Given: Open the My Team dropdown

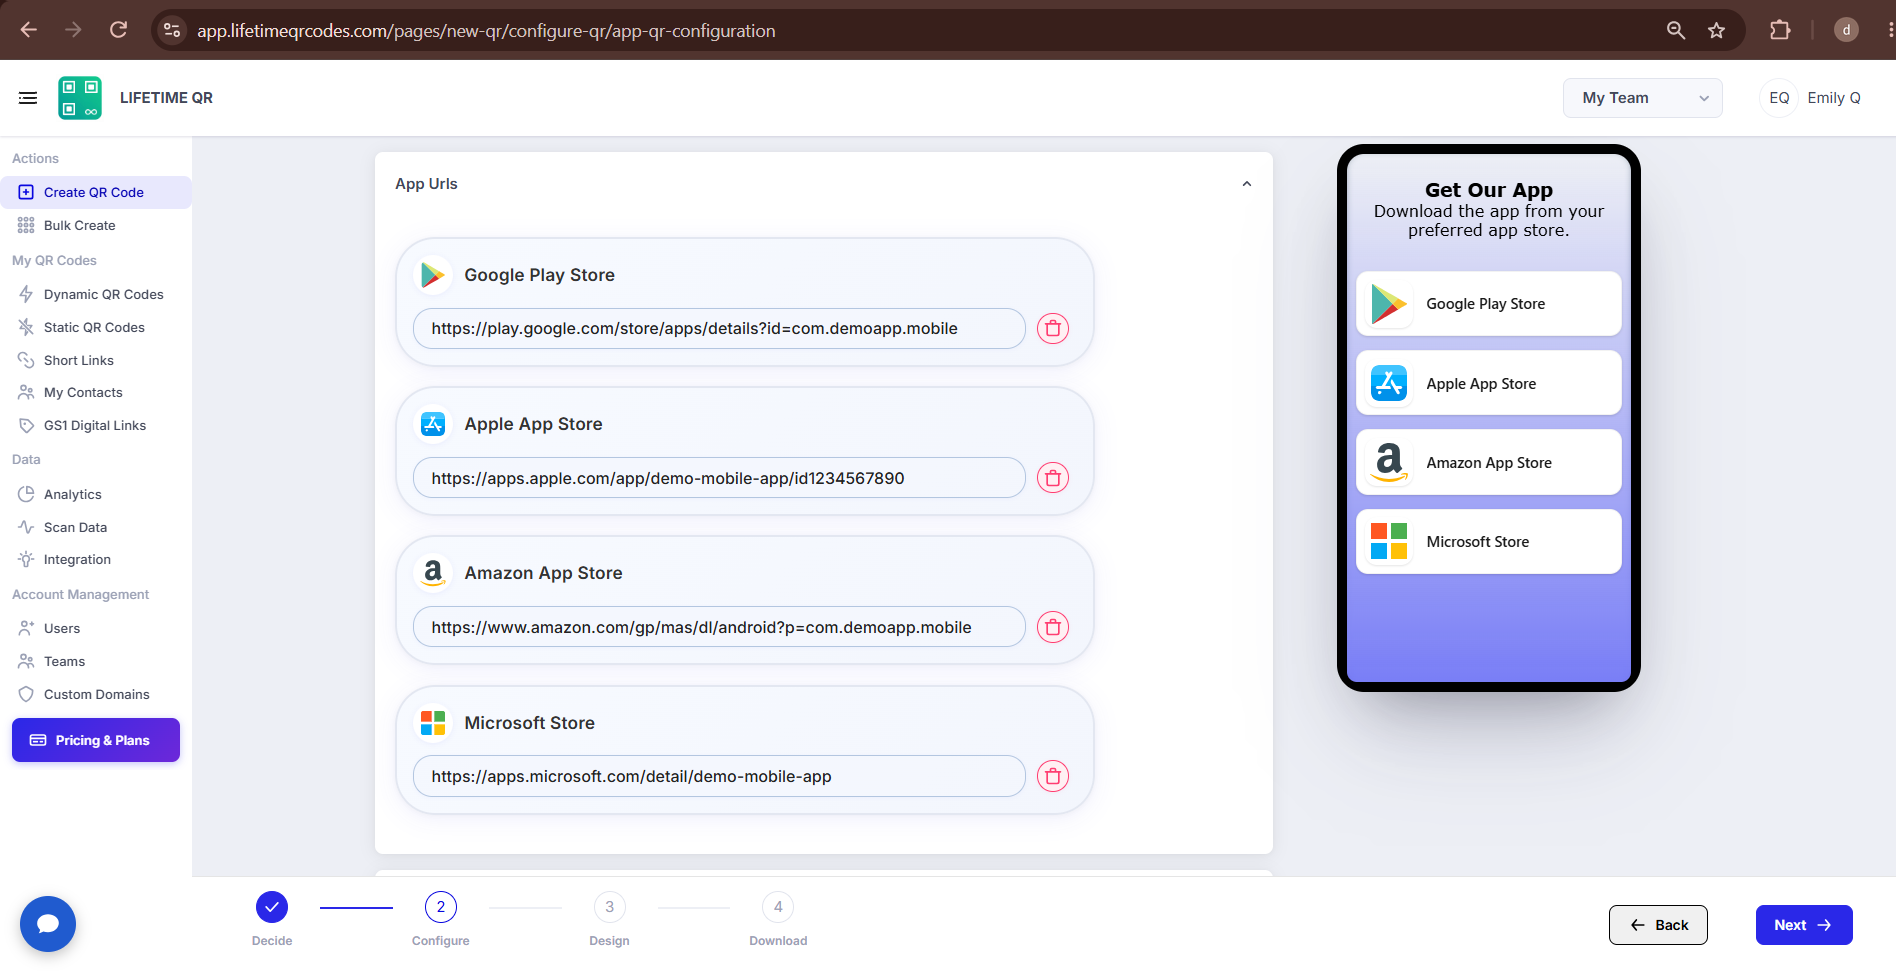Looking at the screenshot, I should click(1642, 98).
